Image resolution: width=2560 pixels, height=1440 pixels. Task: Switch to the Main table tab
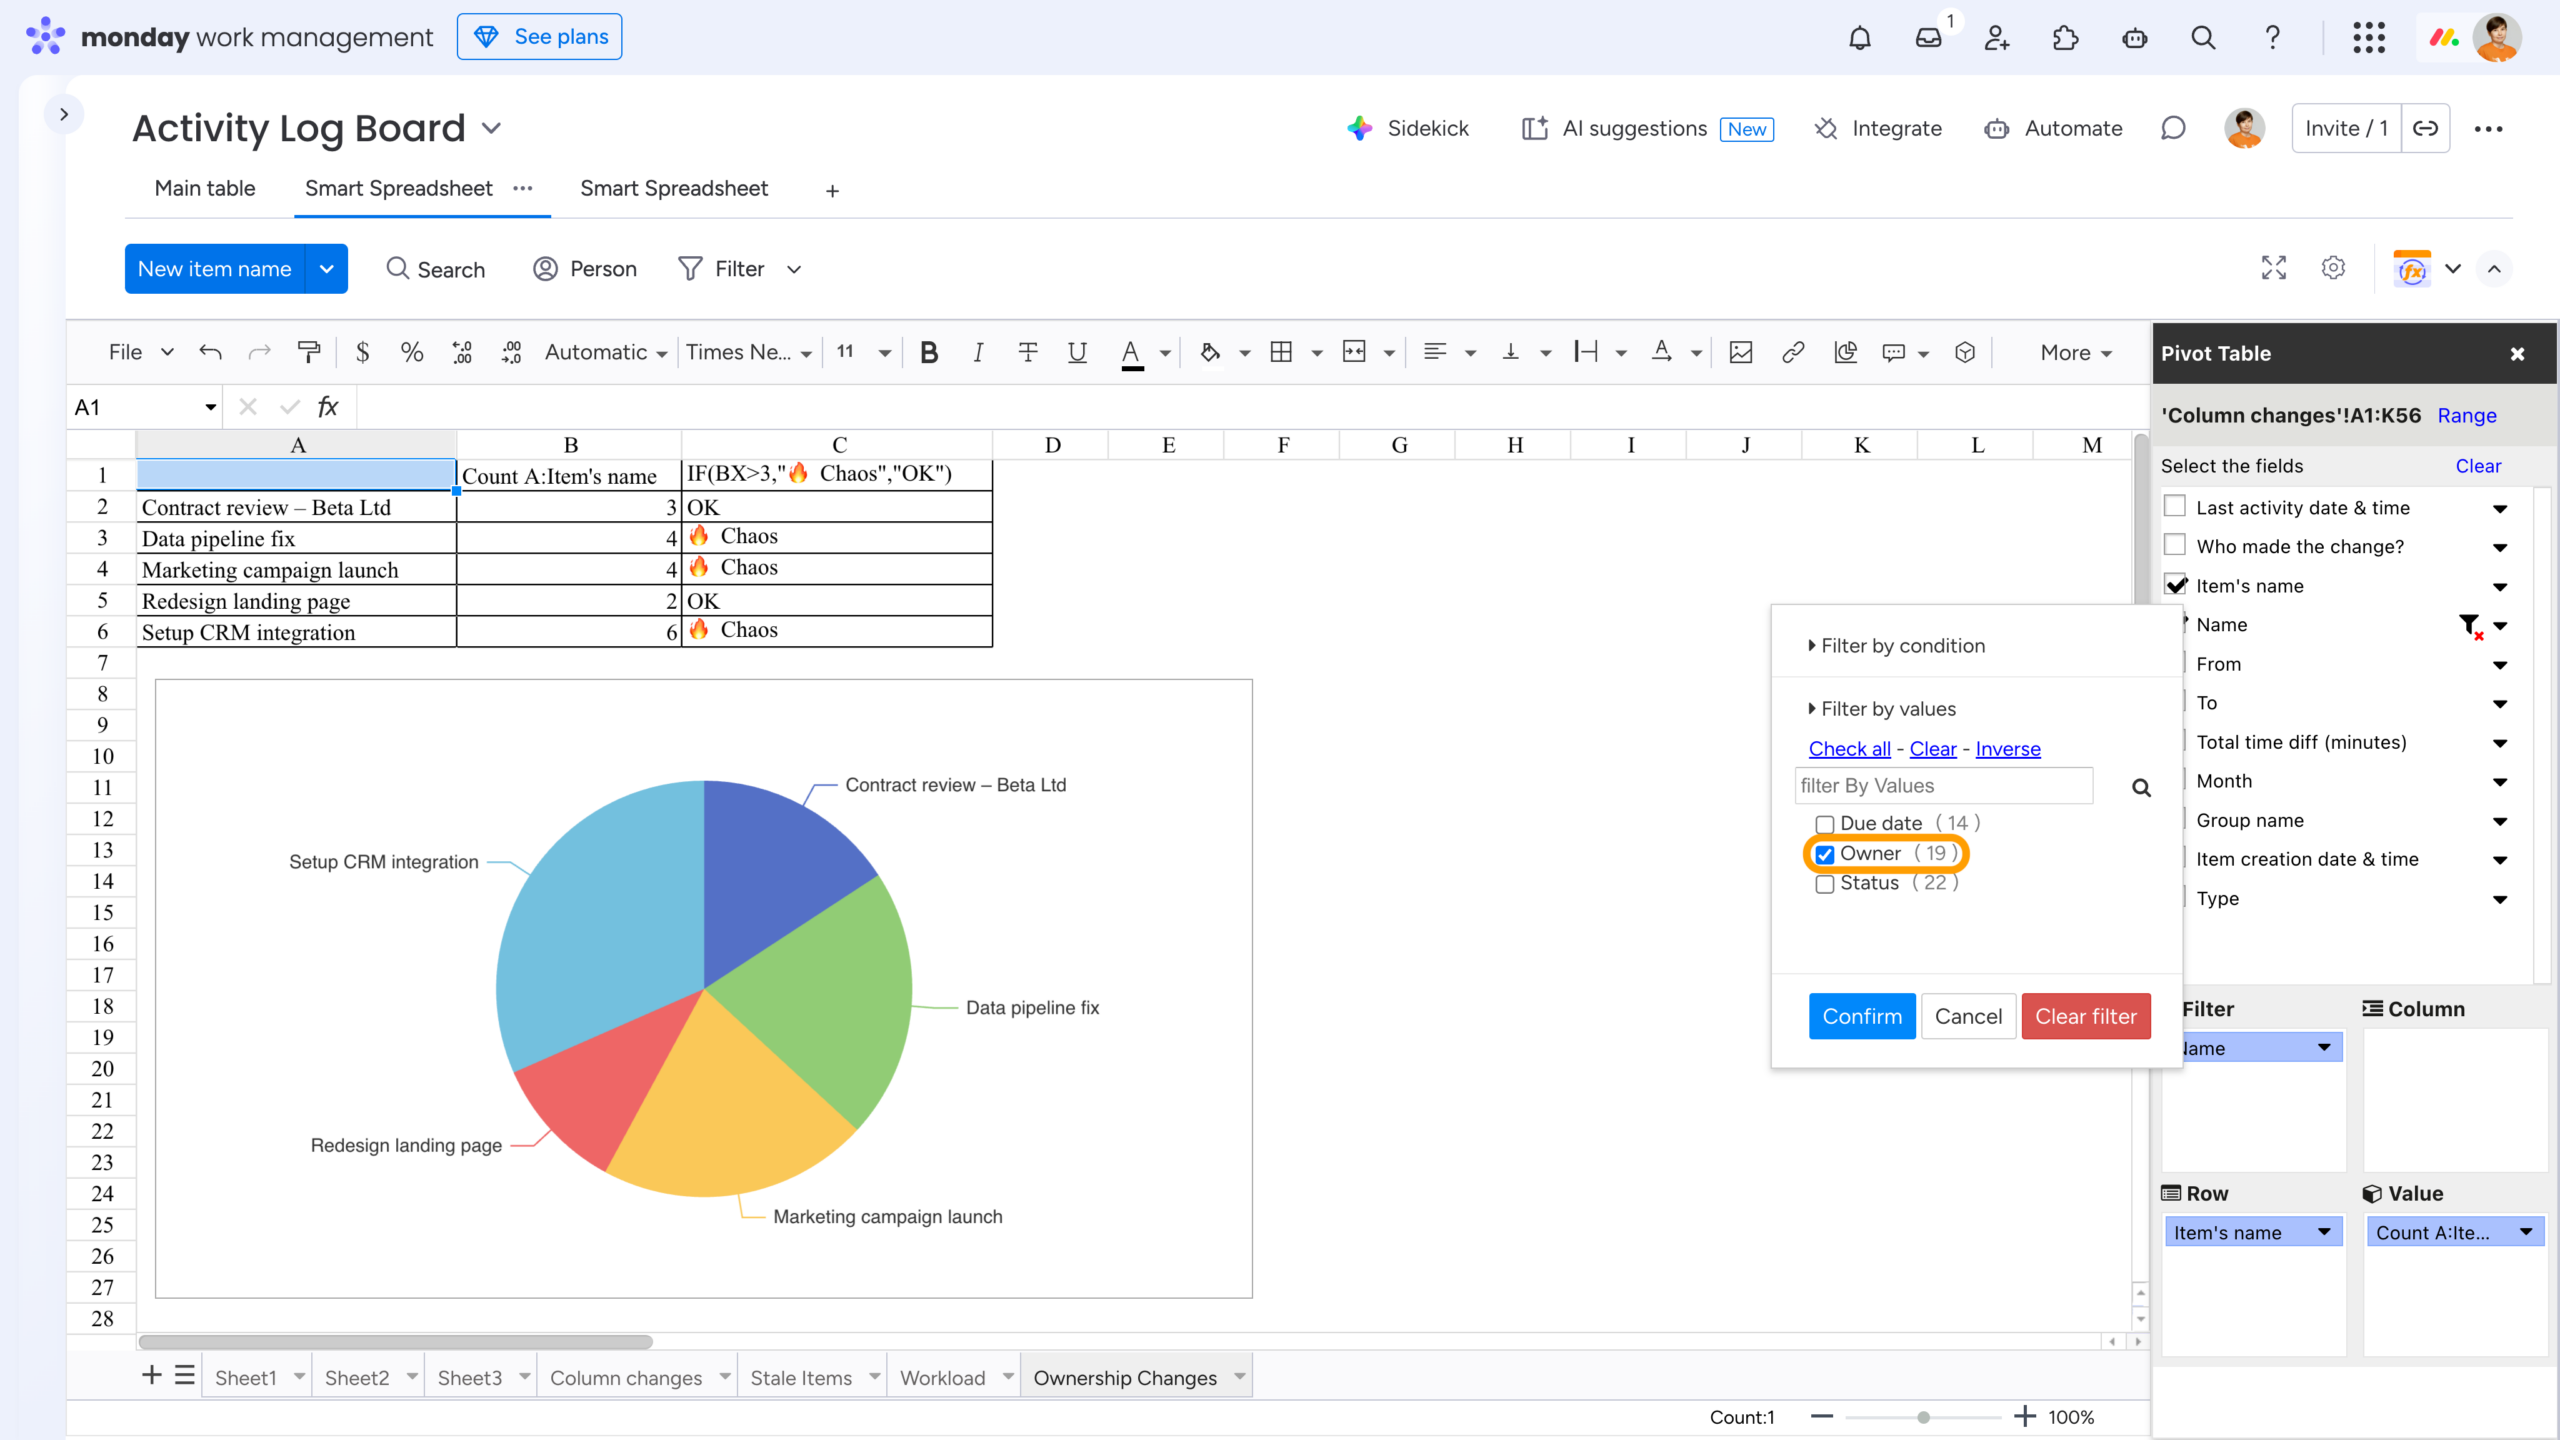205,188
